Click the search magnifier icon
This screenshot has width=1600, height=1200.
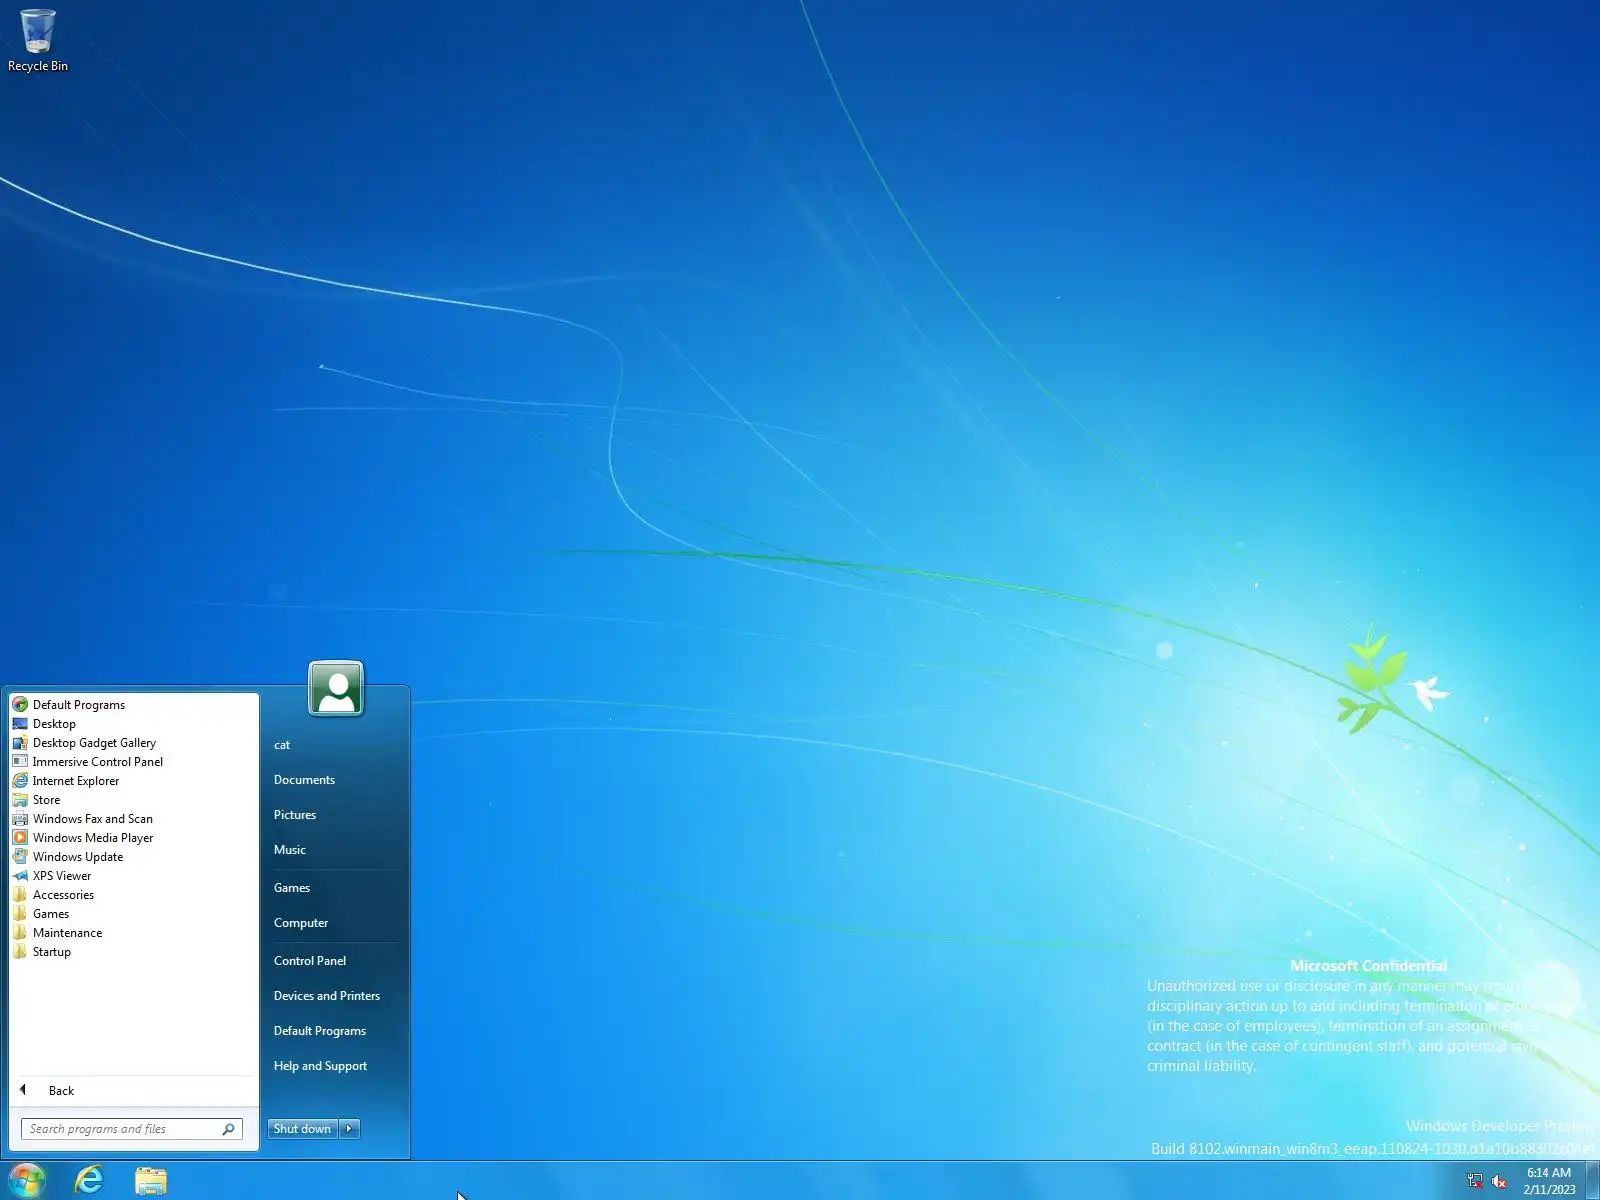pyautogui.click(x=228, y=1129)
